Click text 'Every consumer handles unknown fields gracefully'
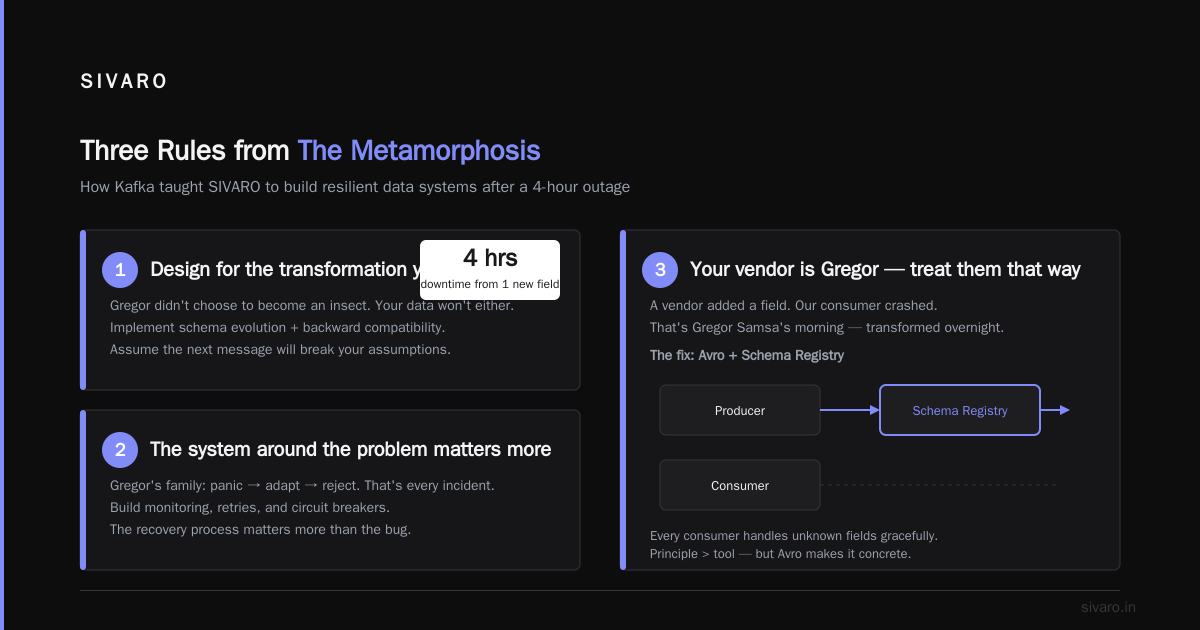Viewport: 1200px width, 630px height. coord(794,535)
